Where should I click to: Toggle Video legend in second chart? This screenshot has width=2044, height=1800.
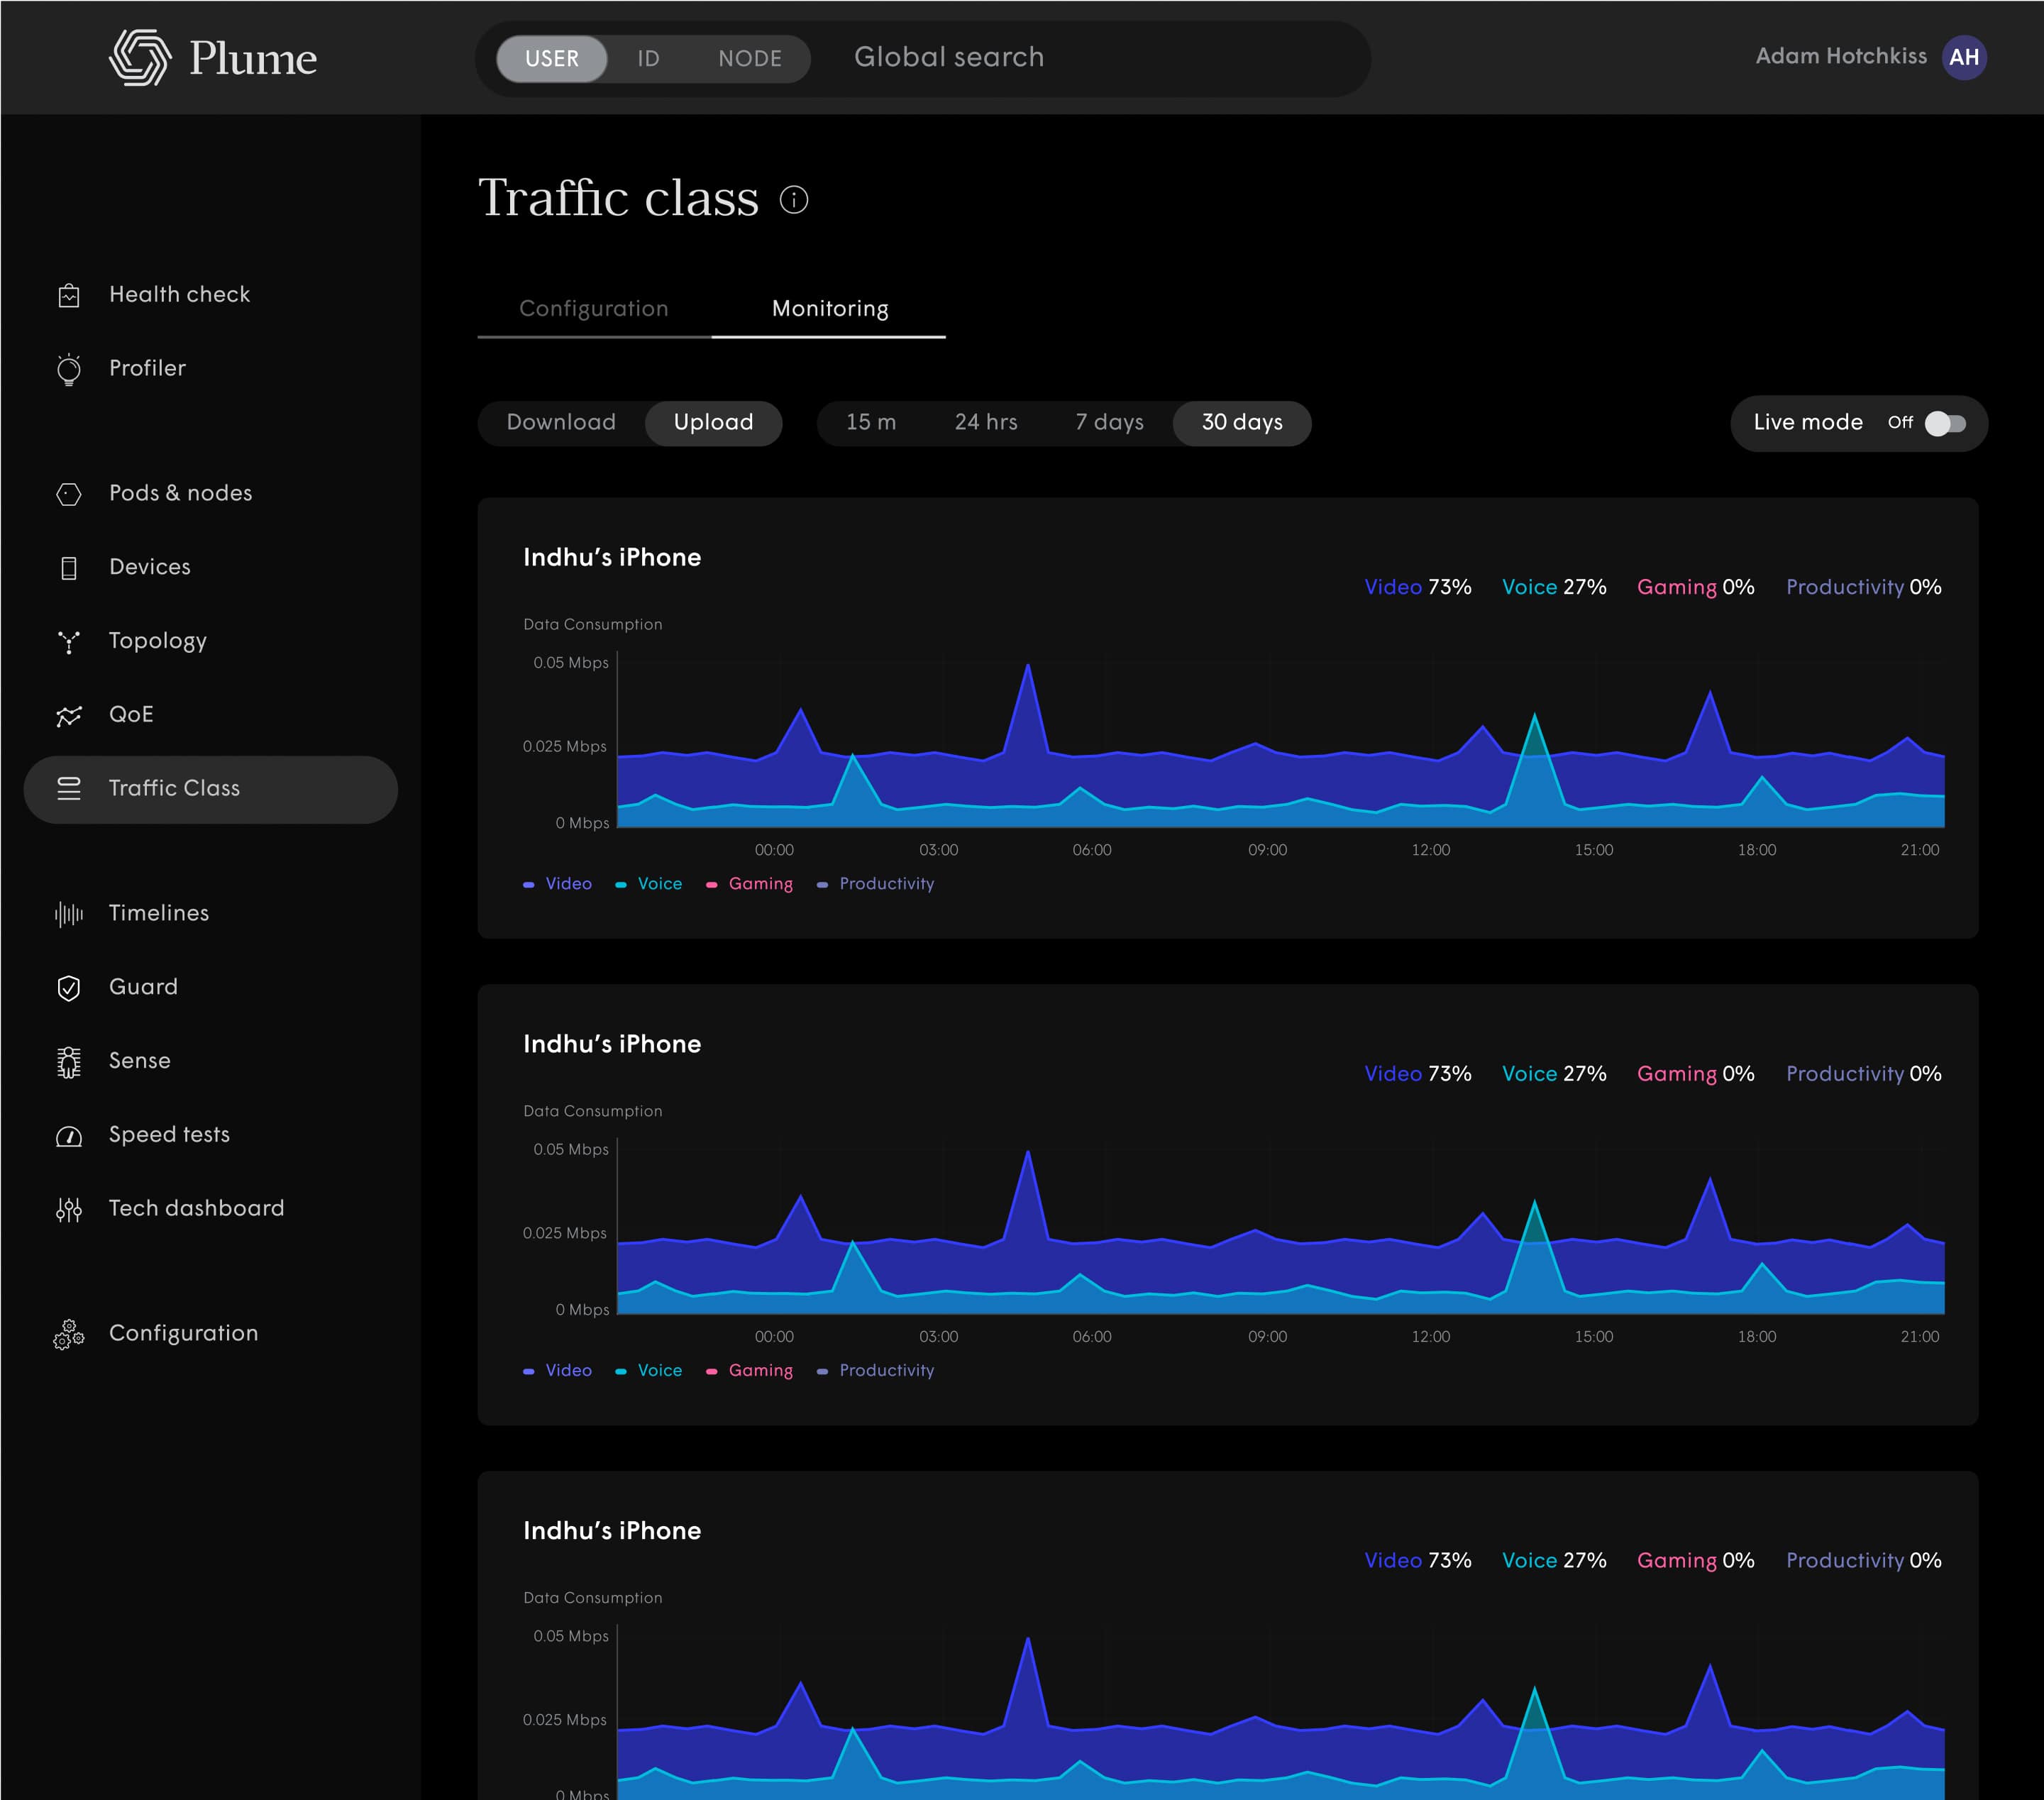(x=558, y=1372)
